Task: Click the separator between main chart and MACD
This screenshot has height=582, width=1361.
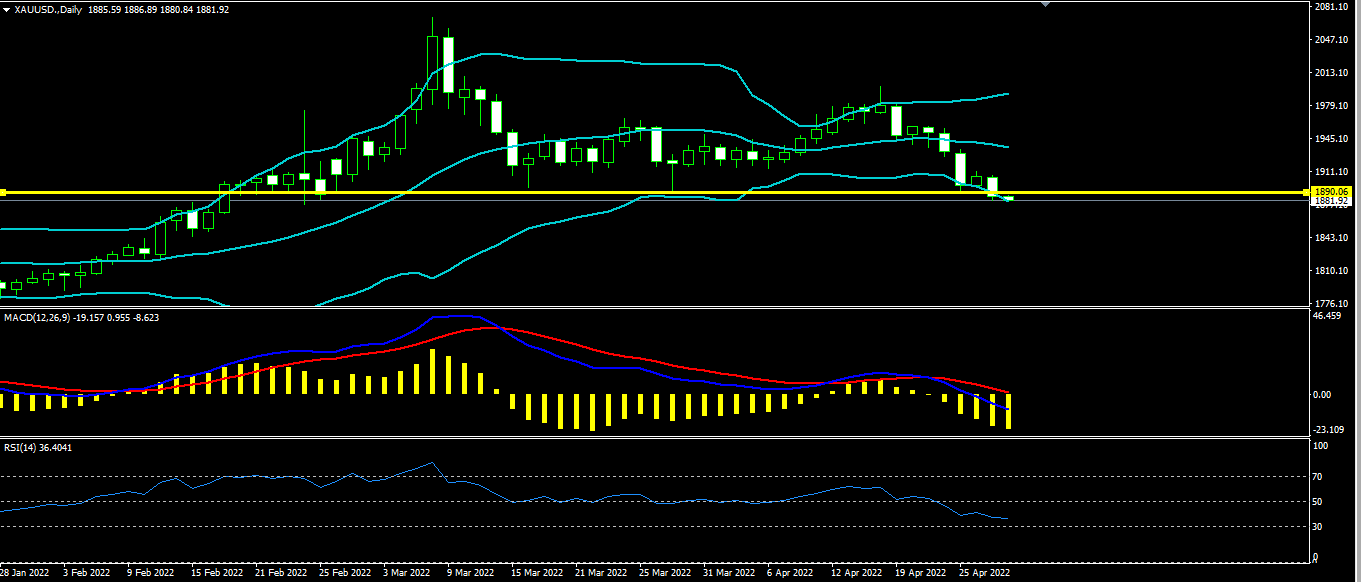Action: (x=655, y=307)
